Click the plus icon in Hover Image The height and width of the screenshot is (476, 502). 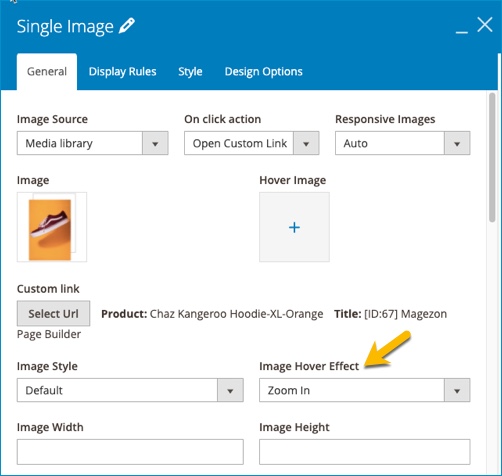click(294, 227)
